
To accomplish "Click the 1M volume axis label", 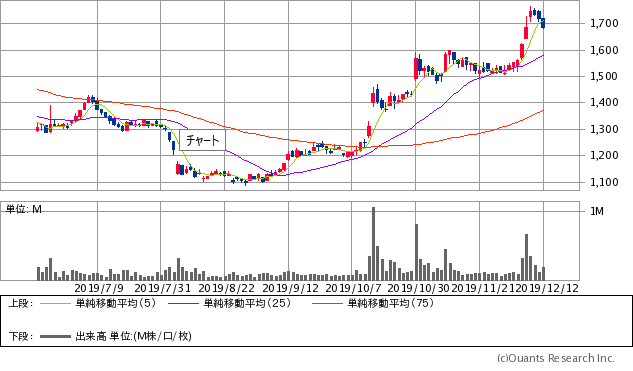I will pos(597,212).
